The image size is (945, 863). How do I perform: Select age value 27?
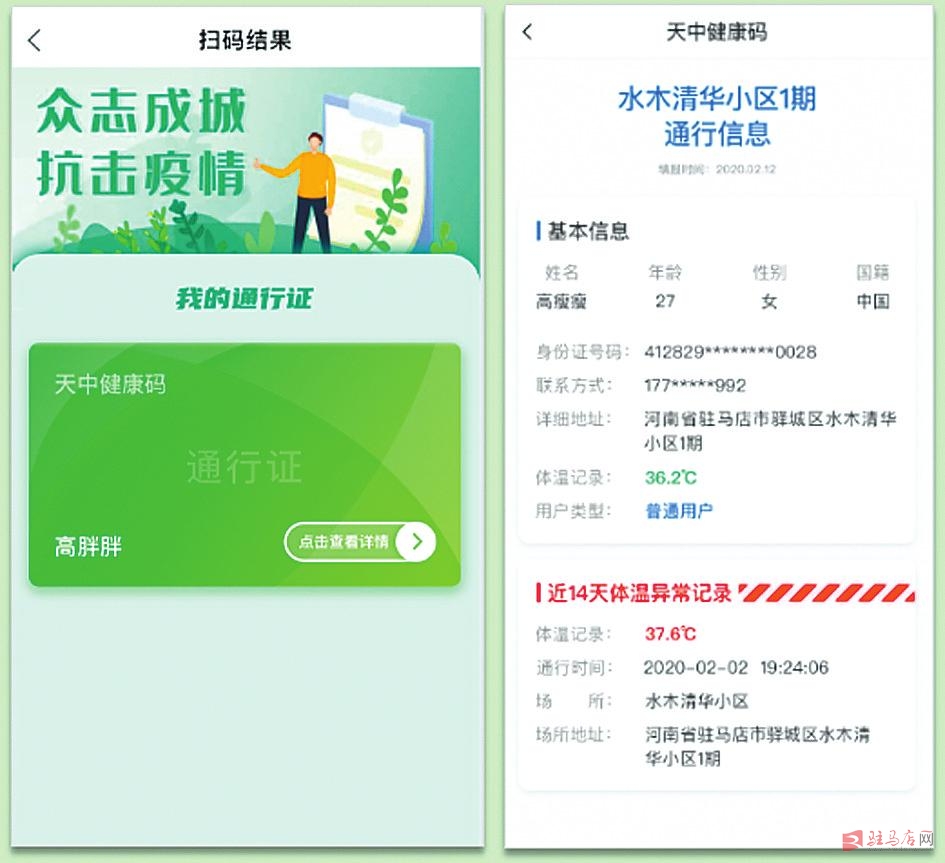pos(665,301)
